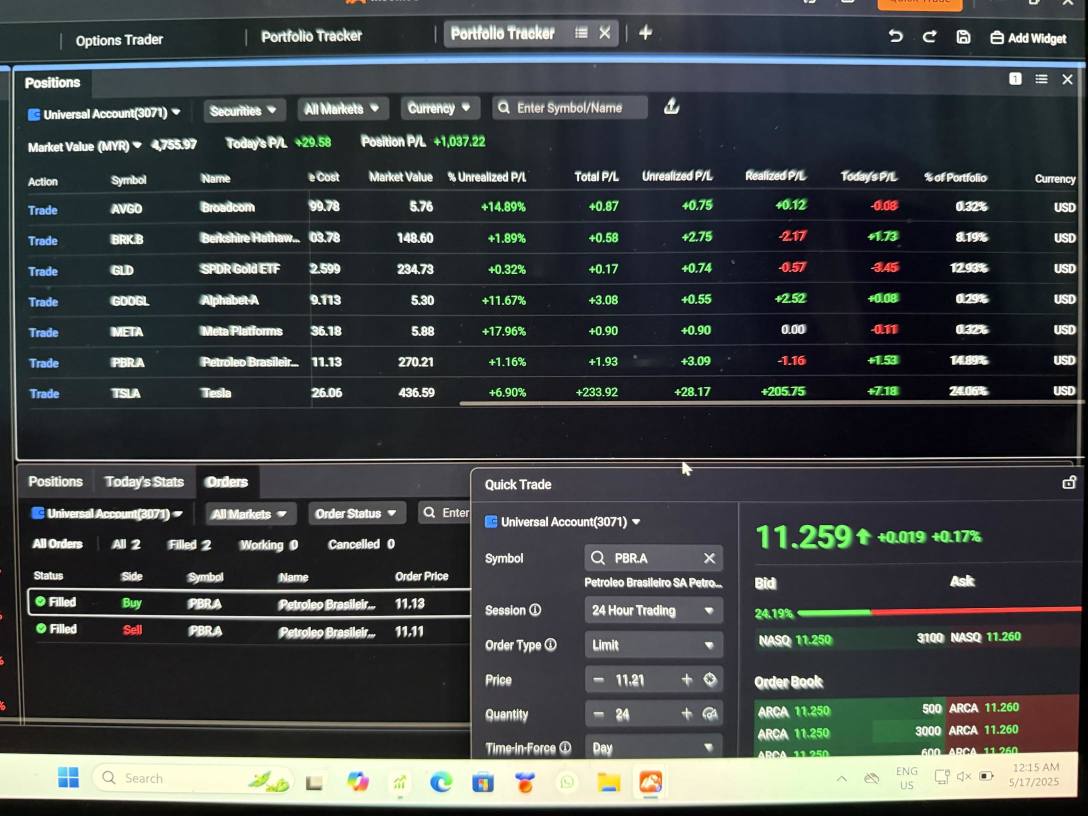Switch to the Today's Stats tab

[144, 482]
